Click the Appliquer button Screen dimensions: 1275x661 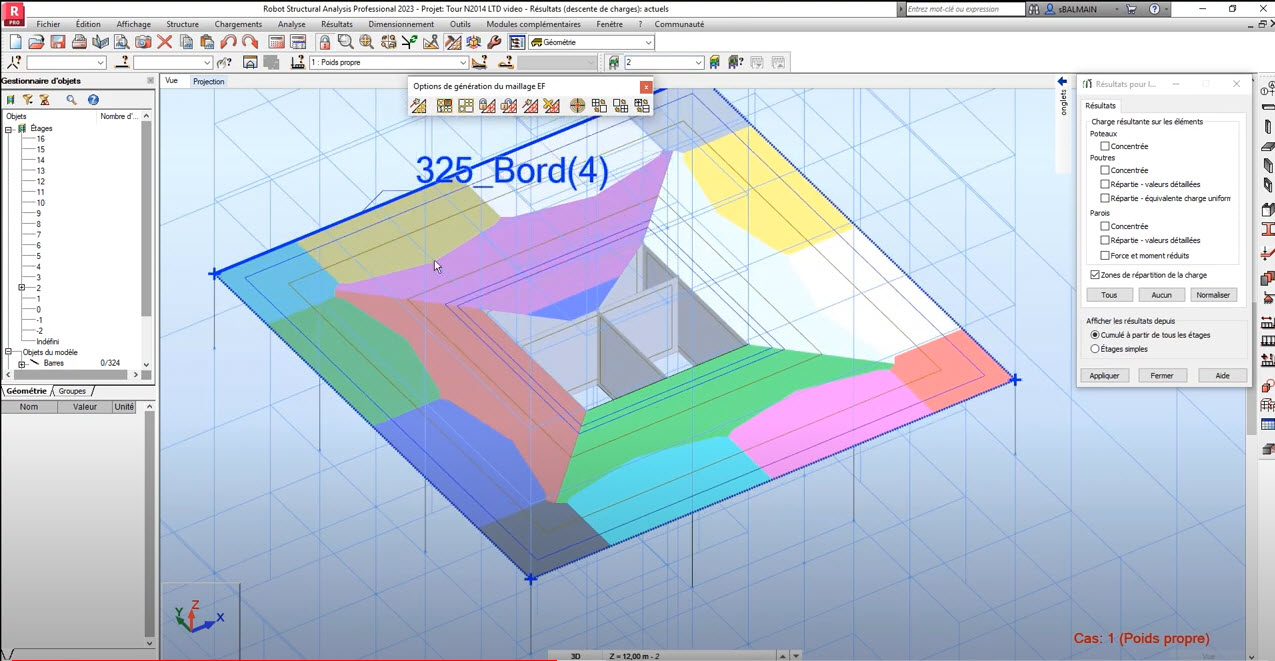click(x=1104, y=374)
